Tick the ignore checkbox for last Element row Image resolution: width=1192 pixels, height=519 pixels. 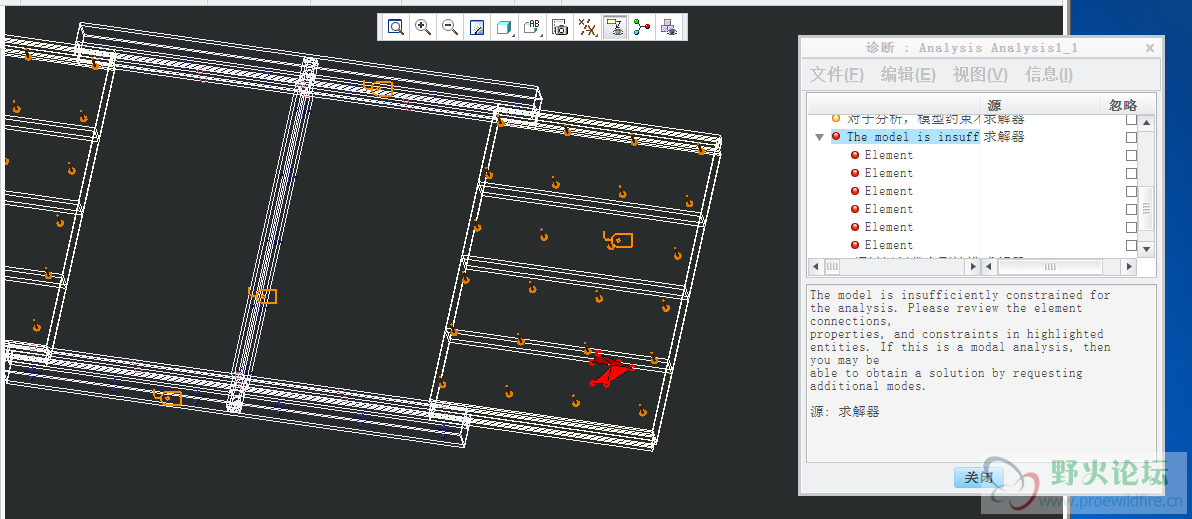tap(1131, 245)
